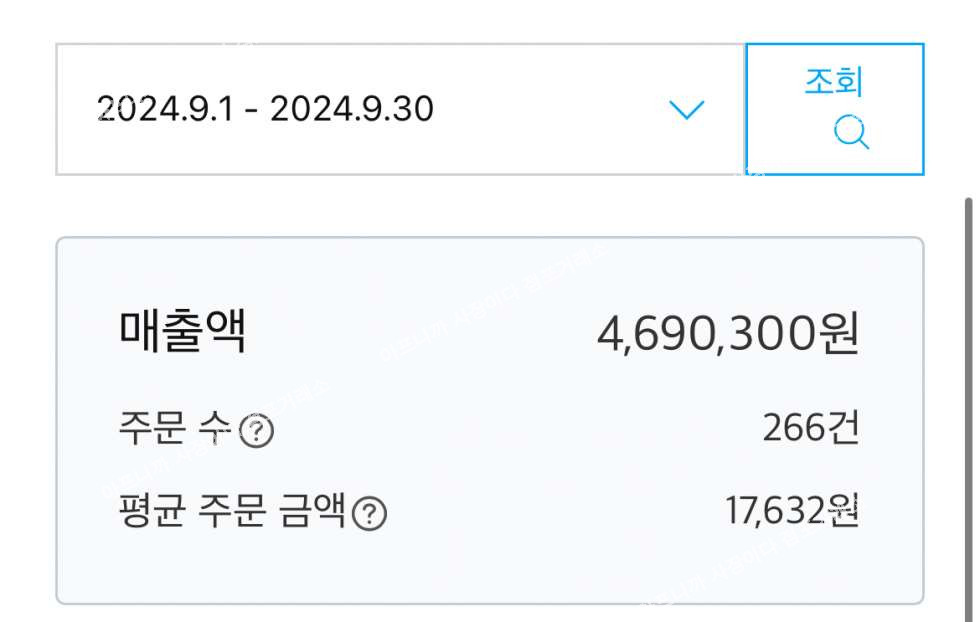Open the 평균 주문 금액 help question-mark icon
The width and height of the screenshot is (980, 622).
[369, 514]
